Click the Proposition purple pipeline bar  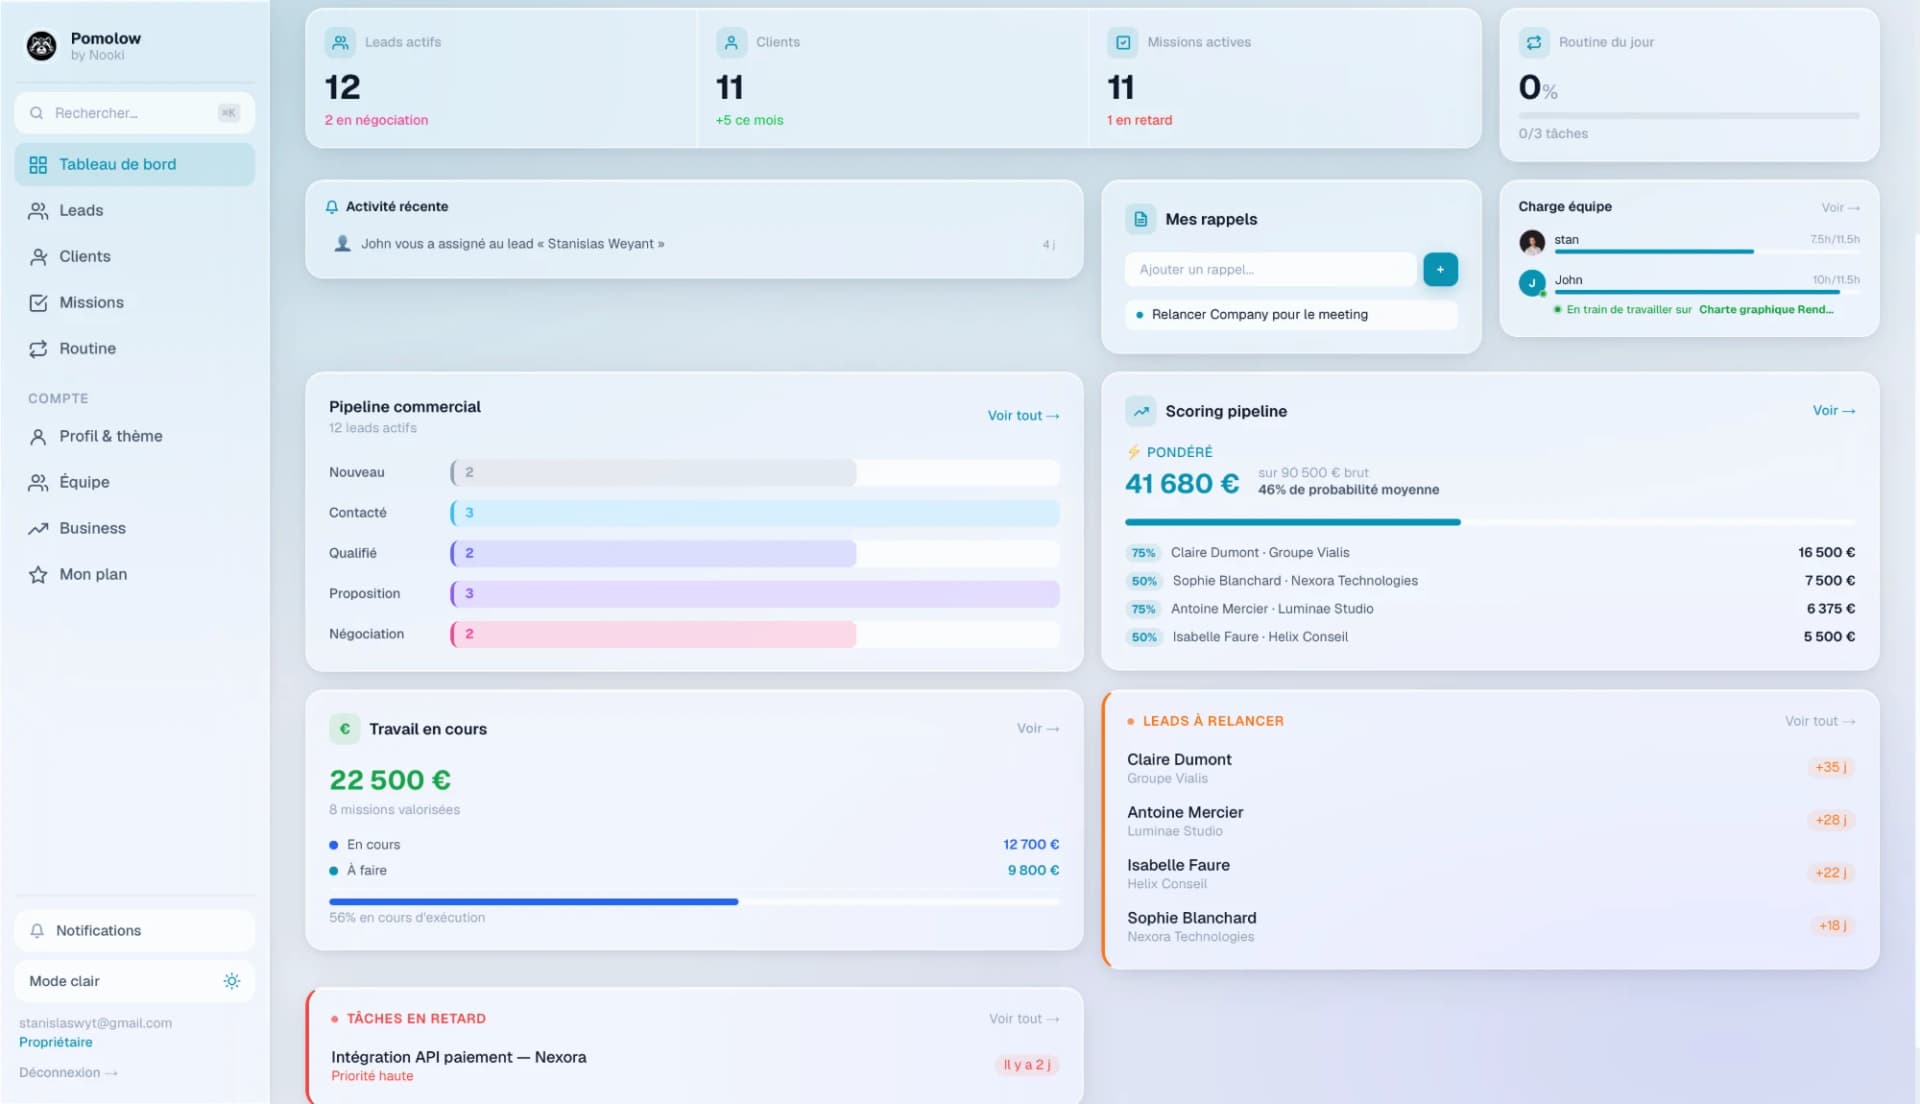755,594
